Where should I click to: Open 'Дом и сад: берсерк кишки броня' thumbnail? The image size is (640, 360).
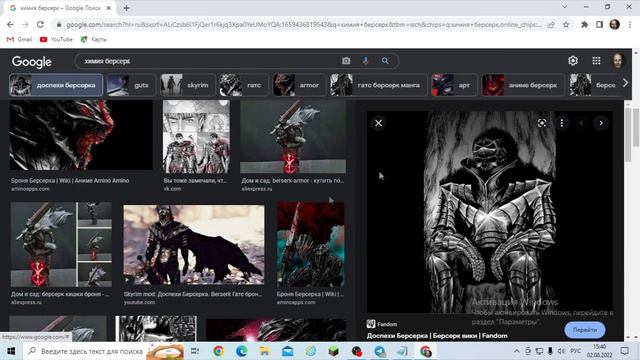pos(61,244)
